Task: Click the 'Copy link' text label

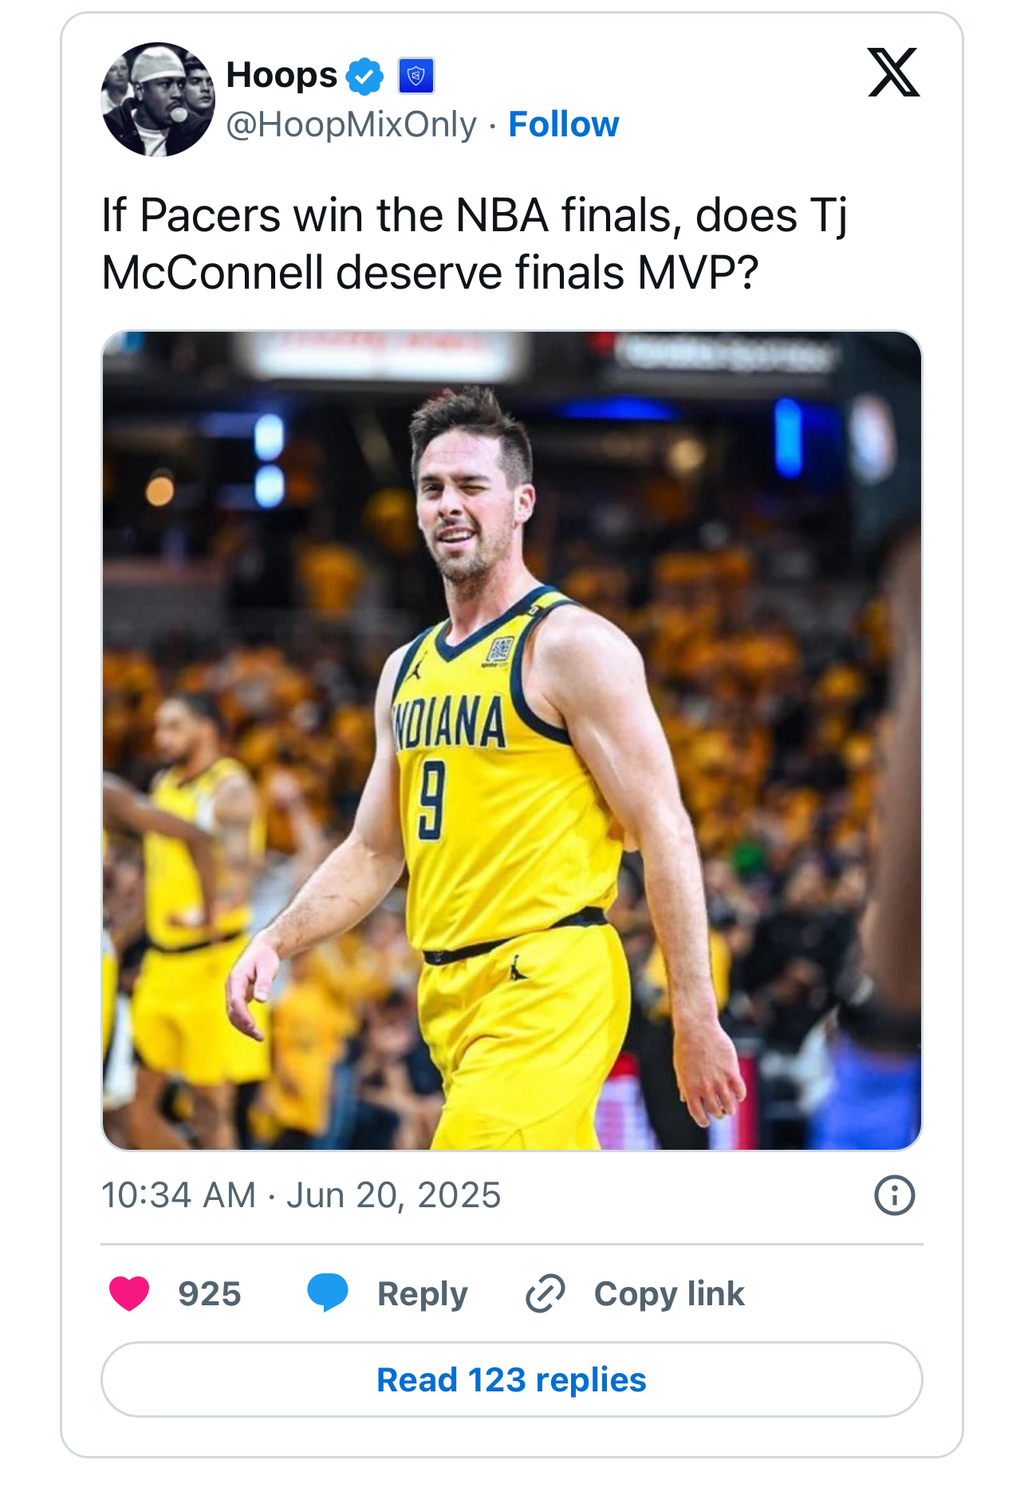Action: [669, 1294]
